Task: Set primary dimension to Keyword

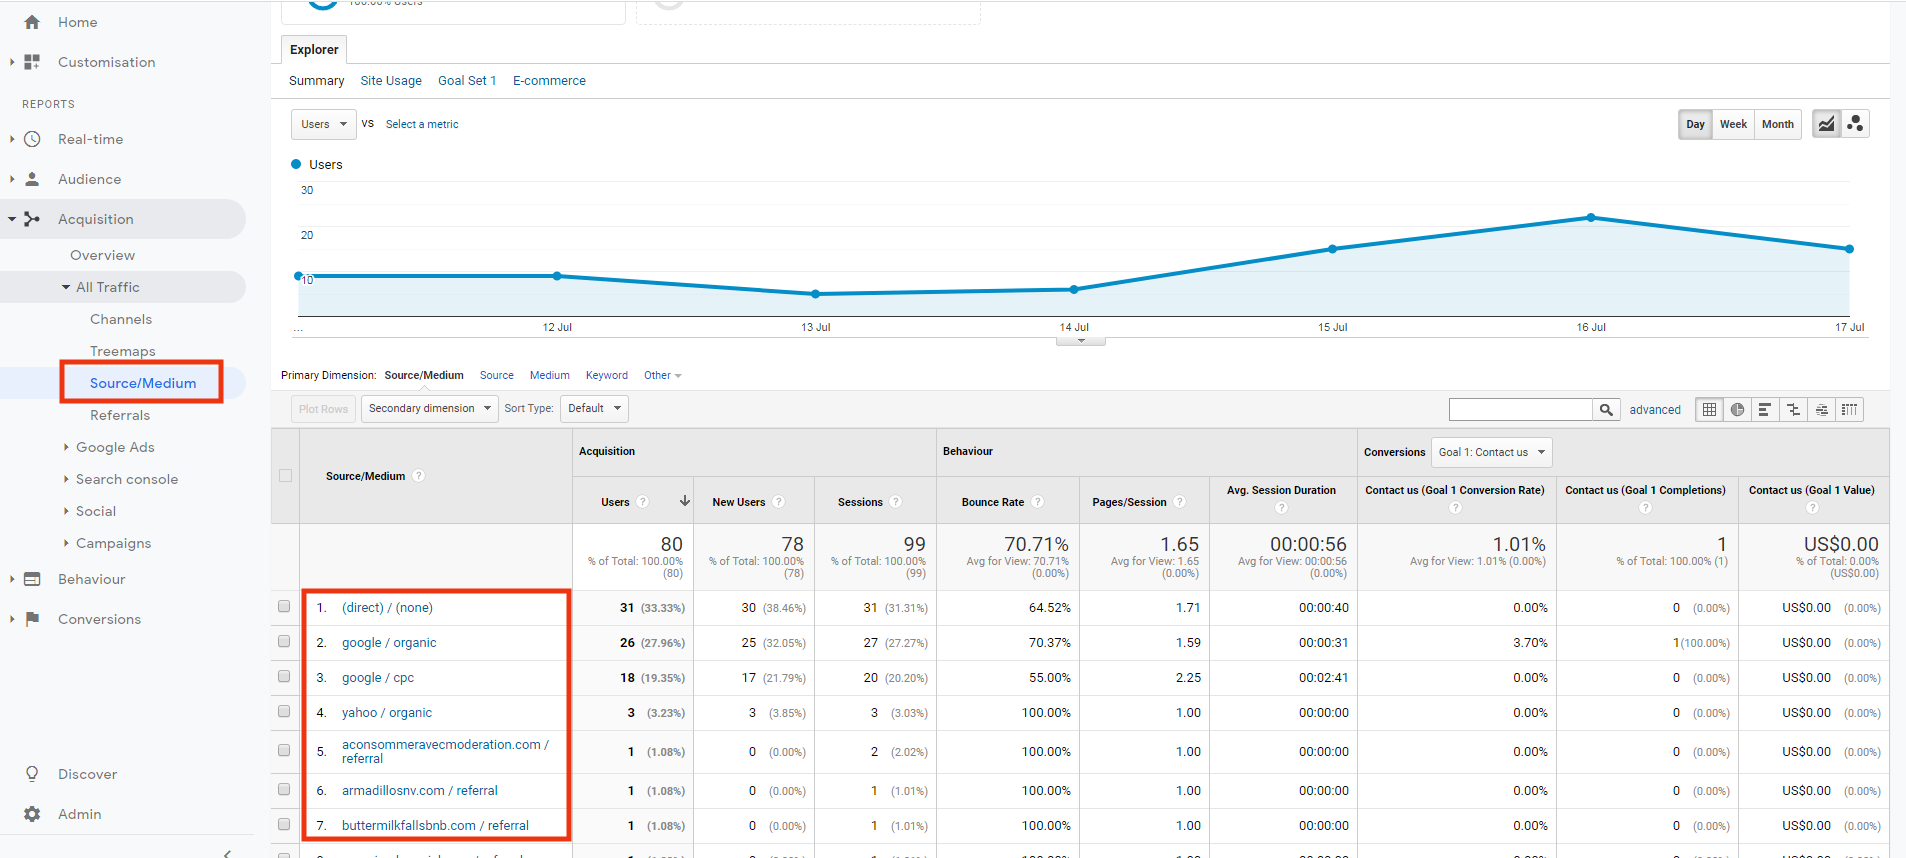Action: 607,376
